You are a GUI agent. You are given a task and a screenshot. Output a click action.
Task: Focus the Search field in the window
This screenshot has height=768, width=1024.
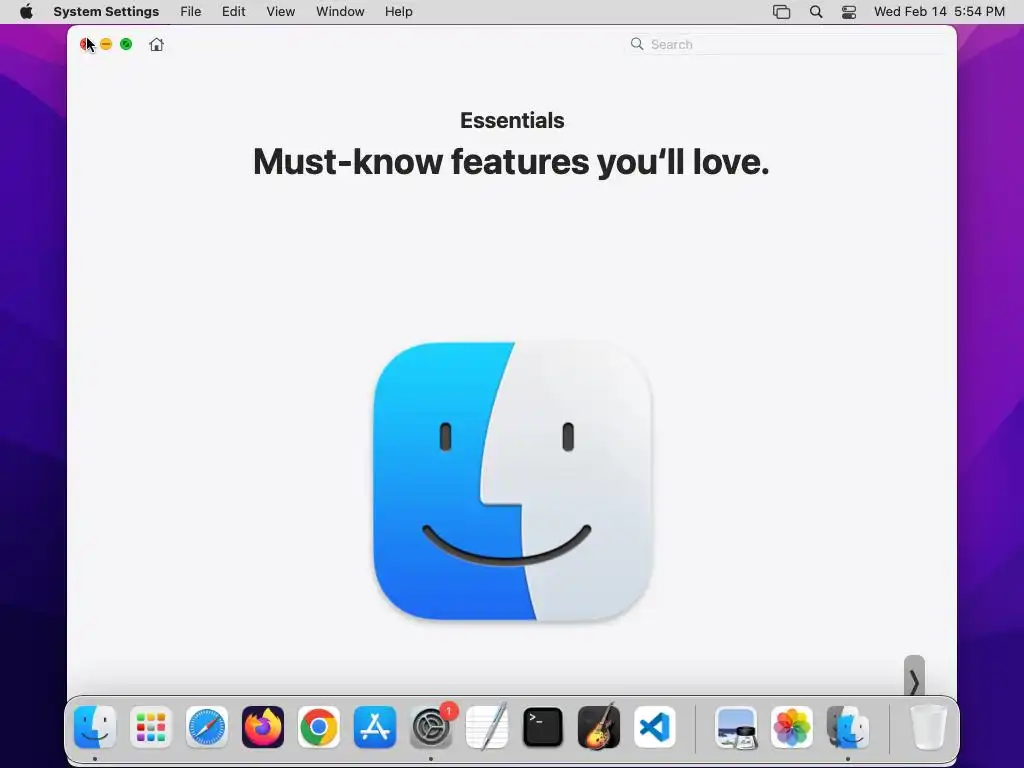(787, 44)
